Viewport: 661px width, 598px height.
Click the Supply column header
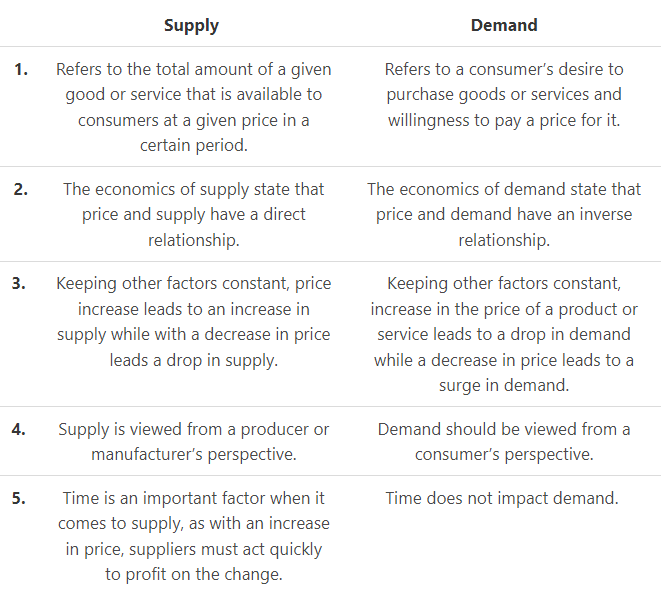click(193, 25)
